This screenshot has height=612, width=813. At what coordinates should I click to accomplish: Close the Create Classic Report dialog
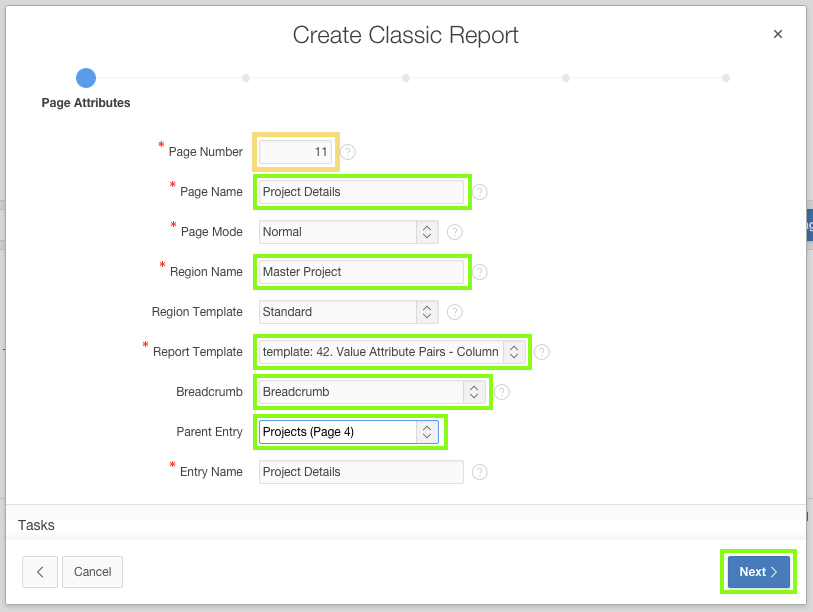778,34
